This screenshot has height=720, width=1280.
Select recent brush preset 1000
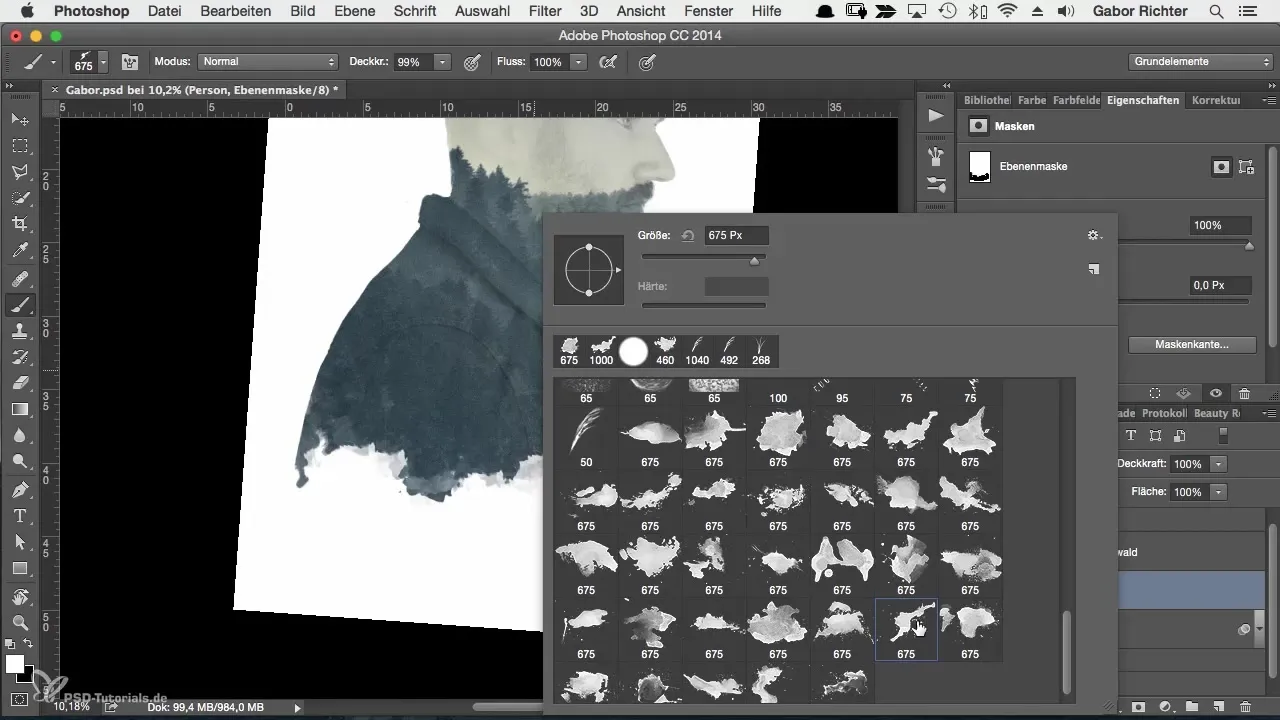[601, 352]
